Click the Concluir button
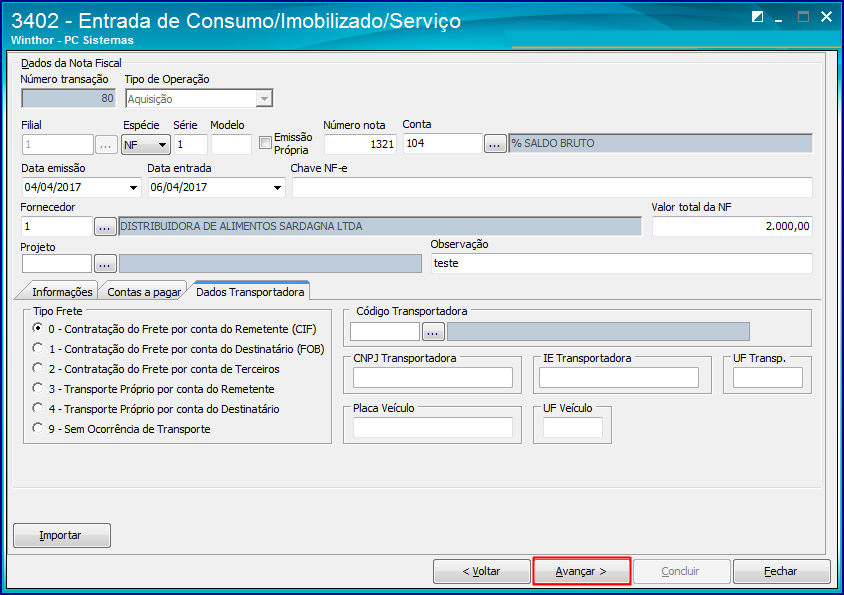 681,571
